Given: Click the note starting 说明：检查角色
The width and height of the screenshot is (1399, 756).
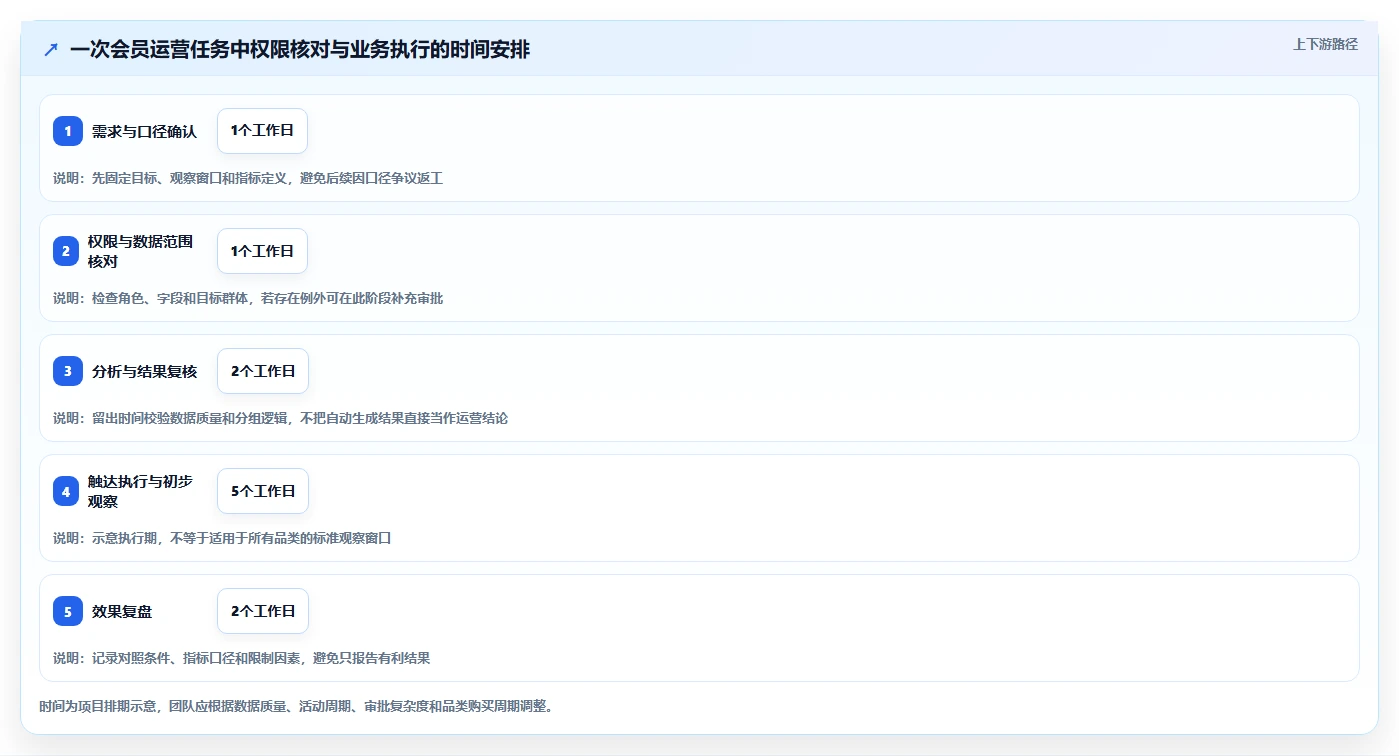Looking at the screenshot, I should [248, 298].
